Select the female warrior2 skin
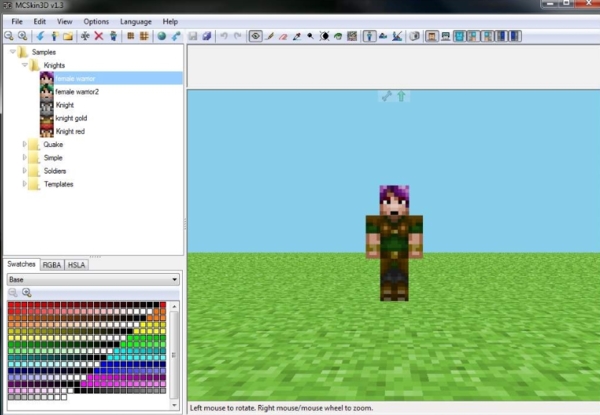This screenshot has width=600, height=415. coord(77,92)
